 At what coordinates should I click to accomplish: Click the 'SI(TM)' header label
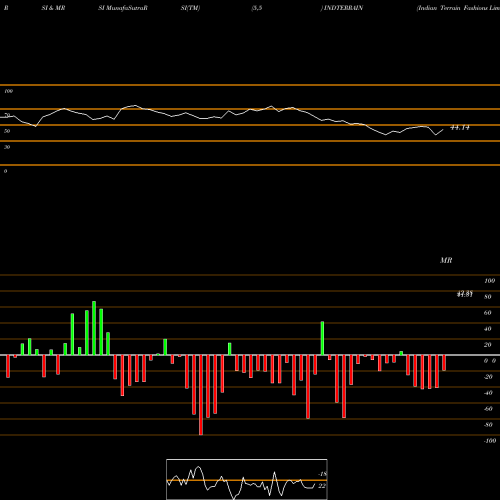point(190,8)
